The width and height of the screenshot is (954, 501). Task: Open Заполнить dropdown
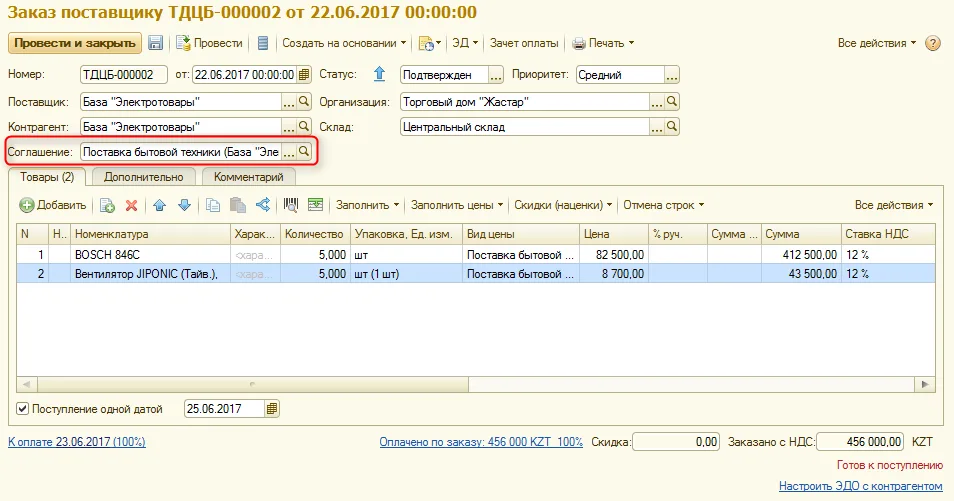367,205
